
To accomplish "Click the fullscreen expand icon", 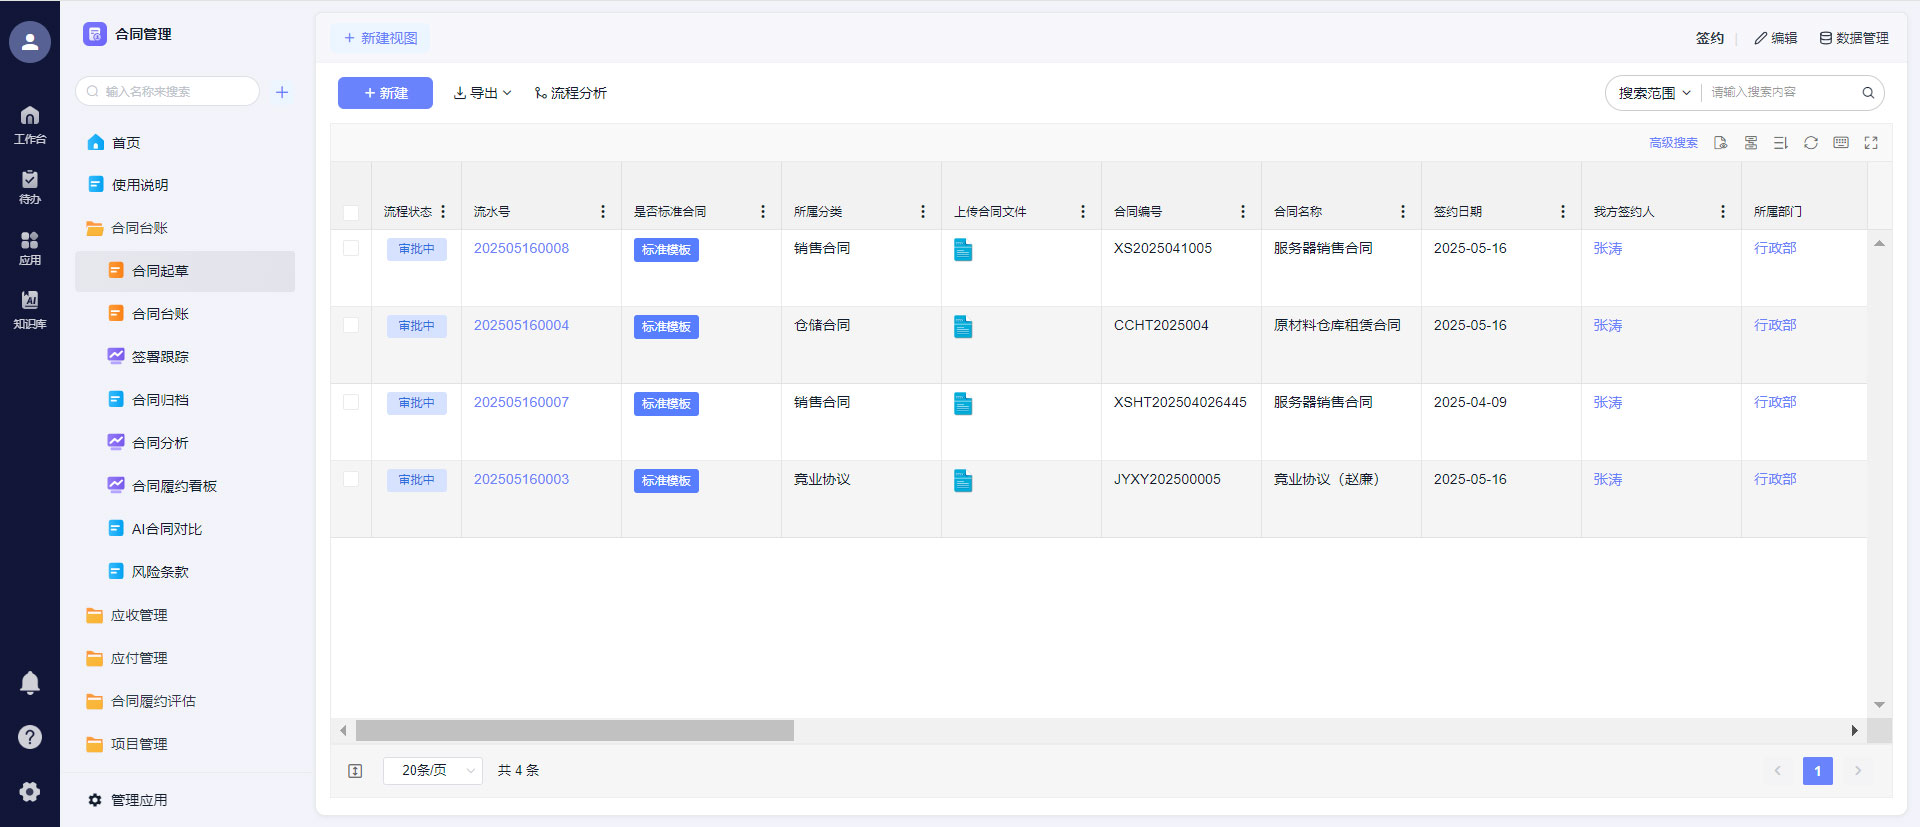I will tap(1870, 143).
